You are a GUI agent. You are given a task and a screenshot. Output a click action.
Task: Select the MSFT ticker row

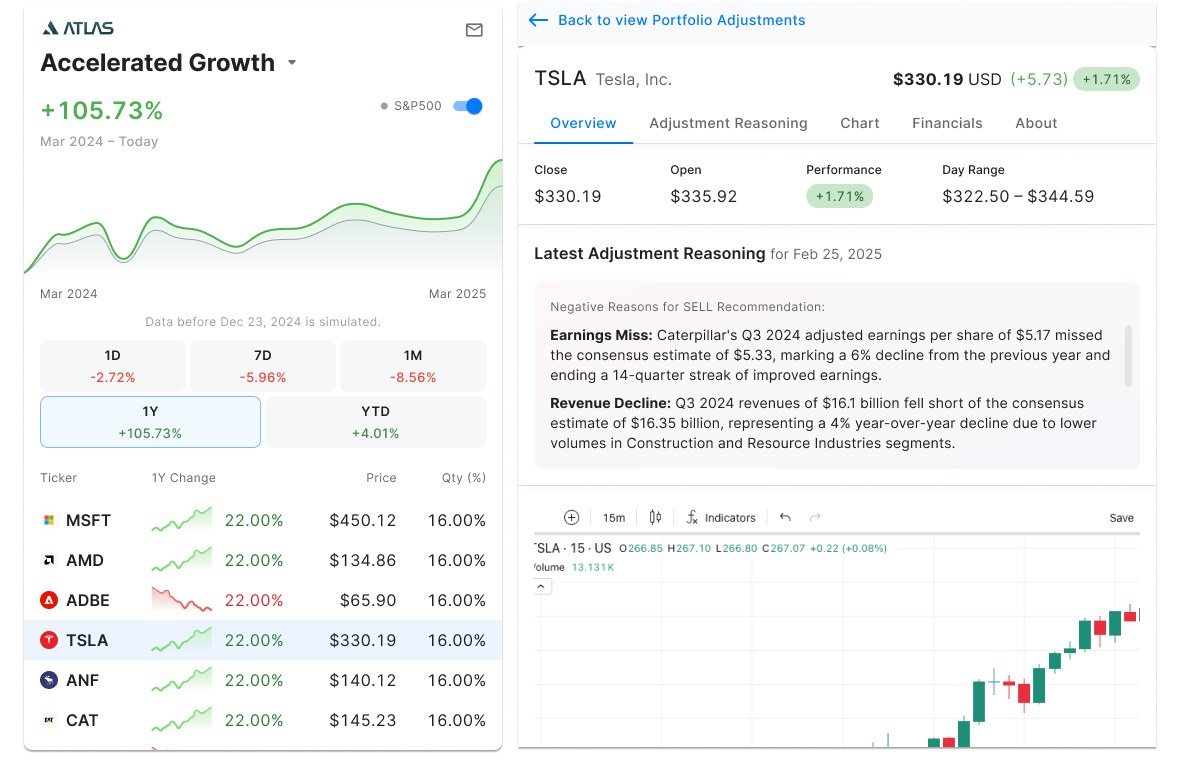(263, 521)
